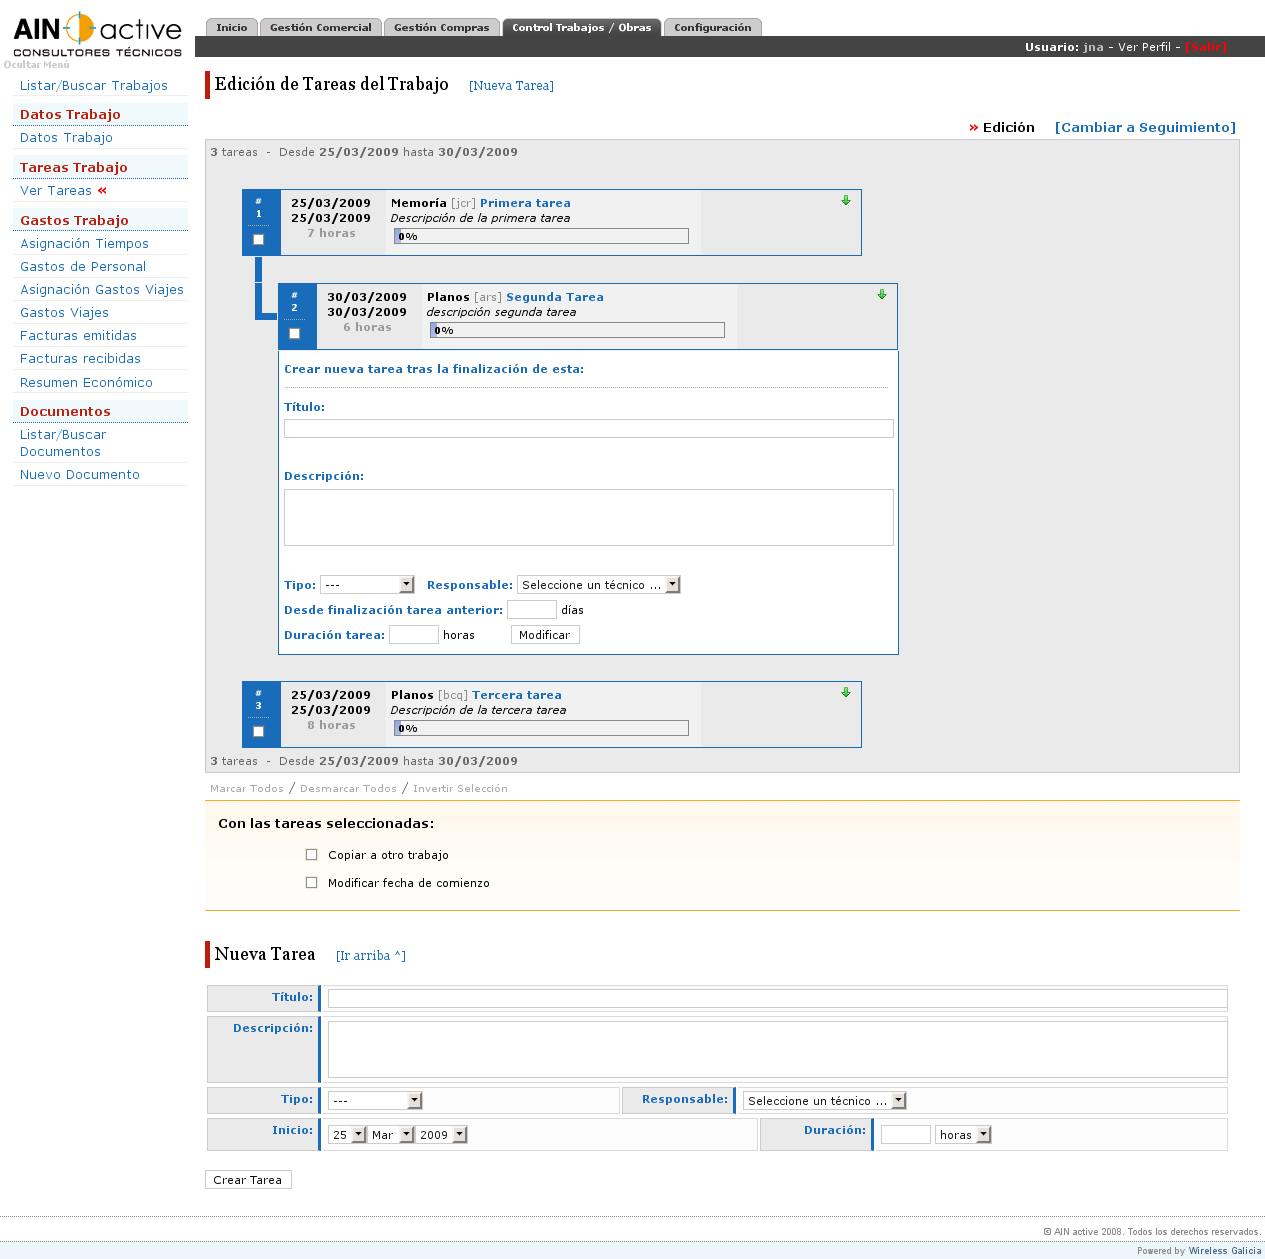Viewport: 1265px width, 1259px height.
Task: Select the checkbox for task 1
Action: point(259,240)
